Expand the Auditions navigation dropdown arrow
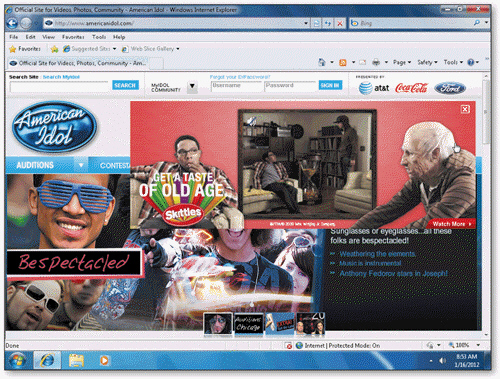Screen dimensions: 500x379 point(81,165)
